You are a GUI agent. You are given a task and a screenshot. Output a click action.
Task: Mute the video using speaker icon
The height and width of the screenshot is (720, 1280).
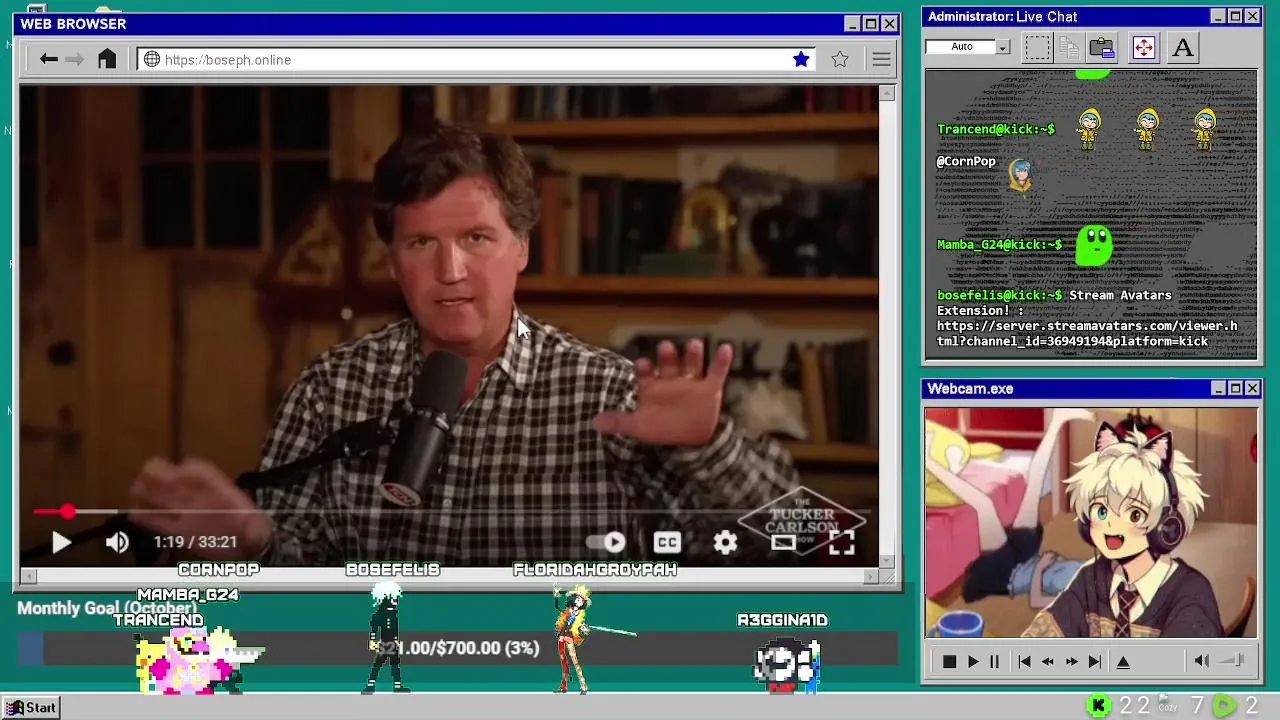[x=117, y=542]
